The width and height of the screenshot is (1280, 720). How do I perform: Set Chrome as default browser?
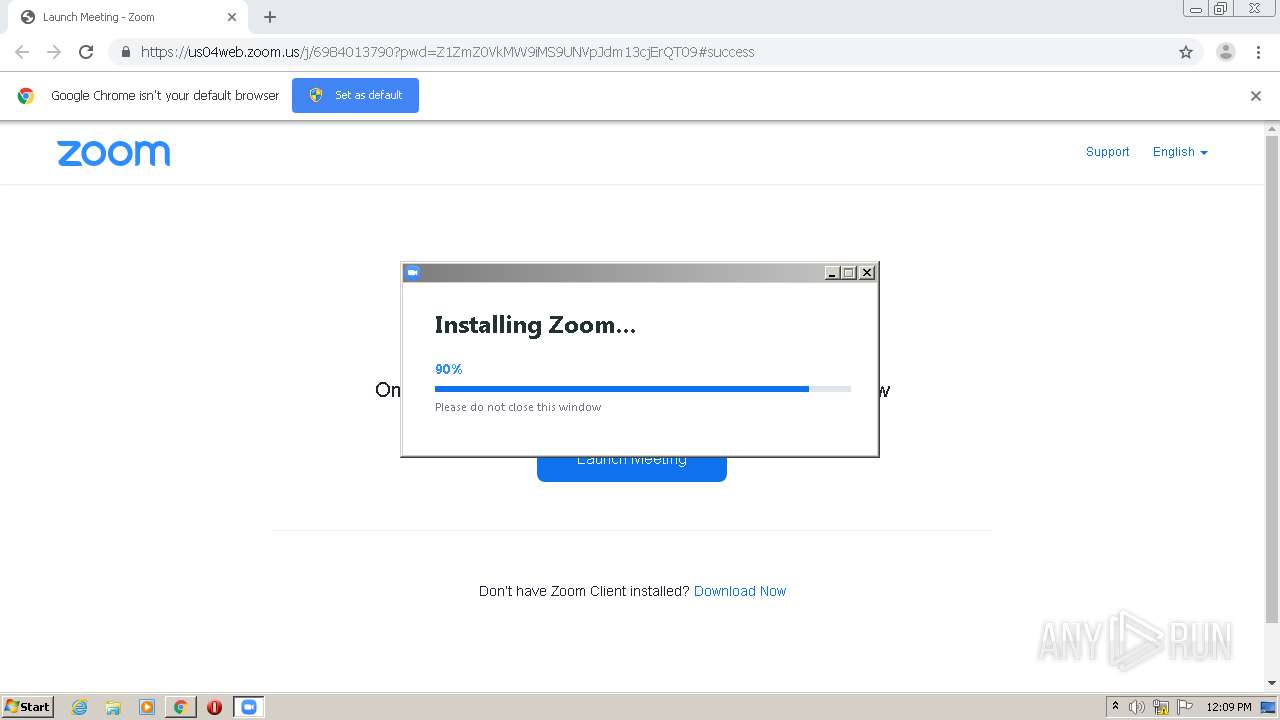tap(355, 95)
